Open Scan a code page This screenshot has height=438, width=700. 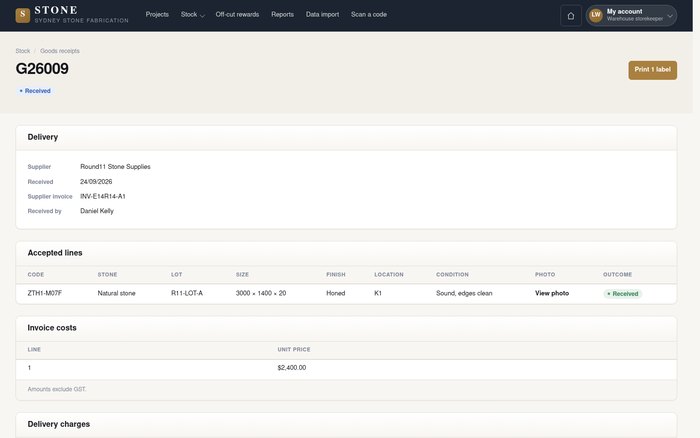tap(369, 15)
